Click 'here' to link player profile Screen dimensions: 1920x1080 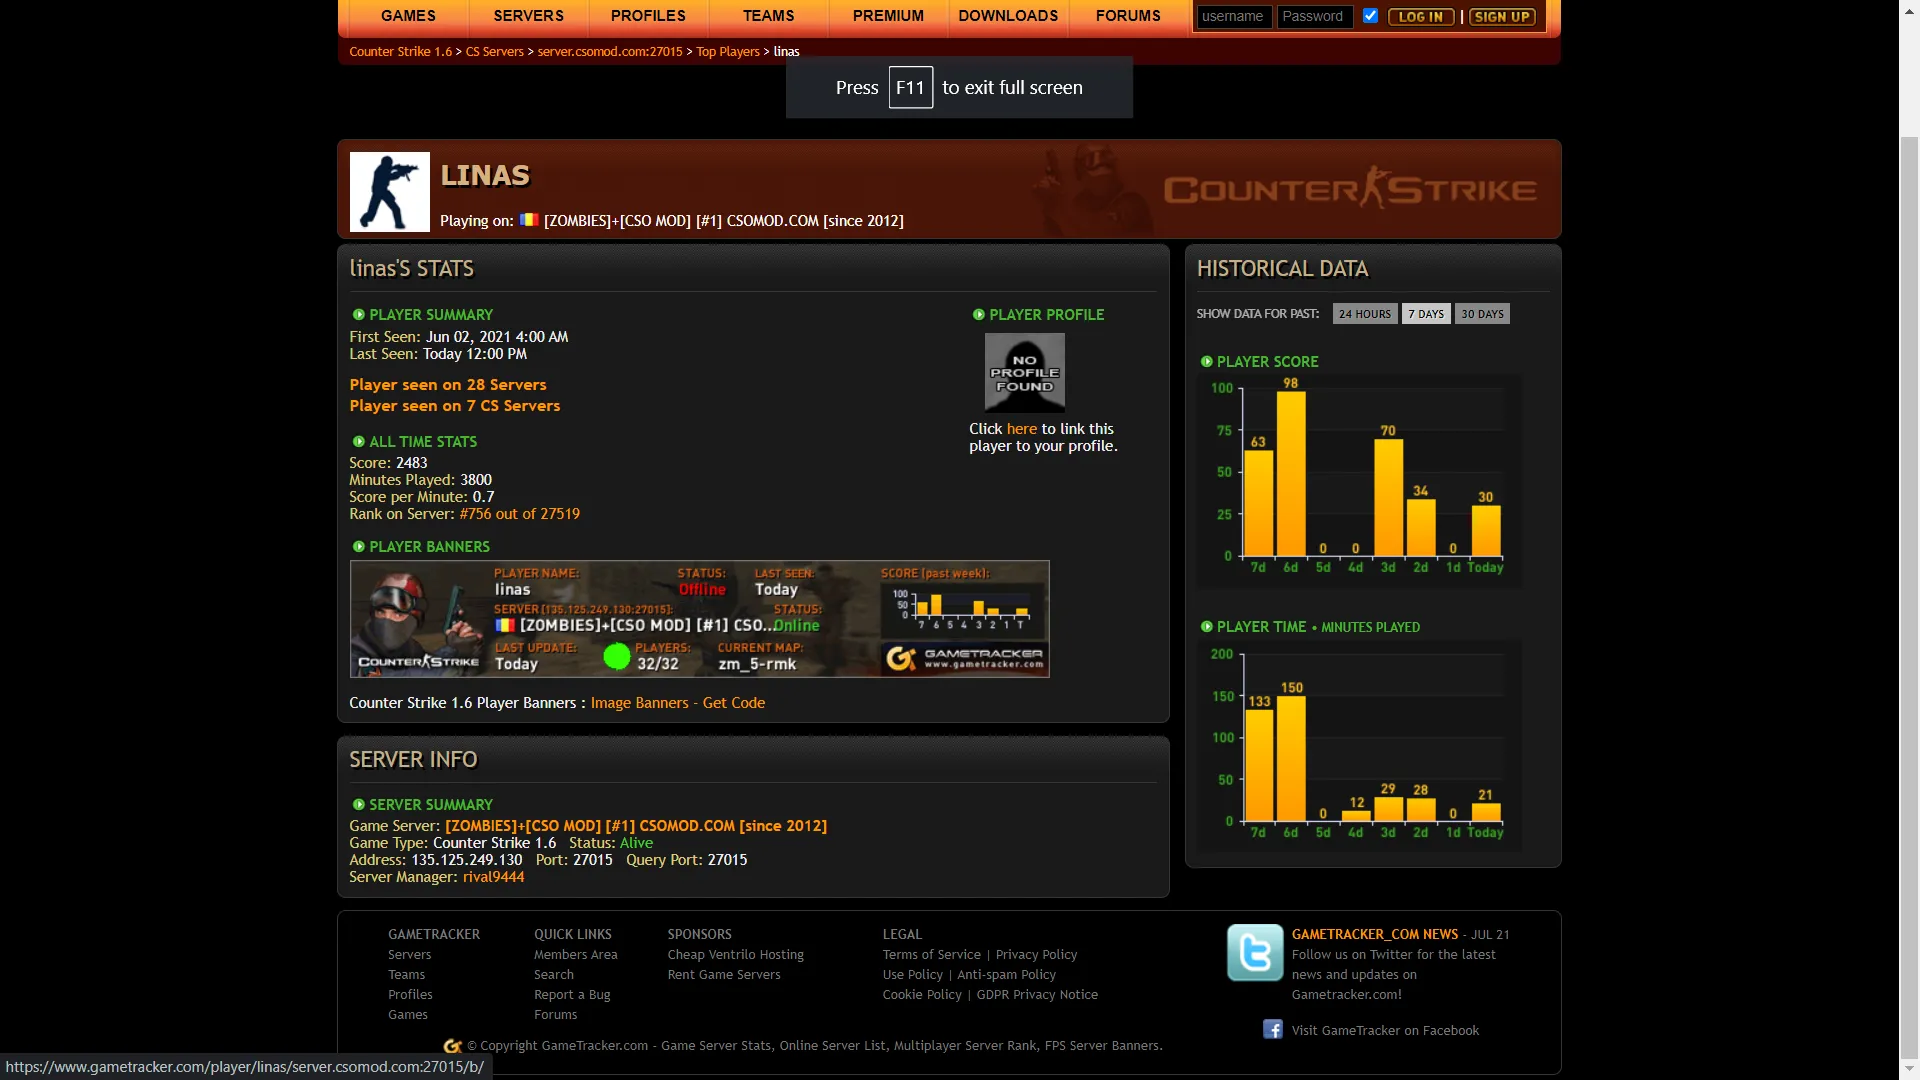coord(1022,429)
